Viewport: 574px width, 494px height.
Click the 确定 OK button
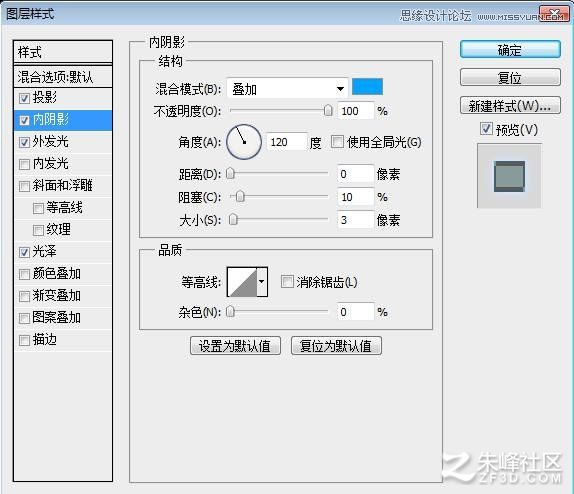click(x=510, y=49)
